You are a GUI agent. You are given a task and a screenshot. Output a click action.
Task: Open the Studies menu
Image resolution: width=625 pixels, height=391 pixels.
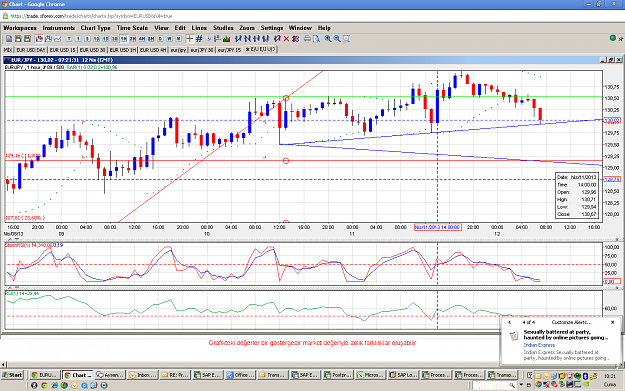(223, 28)
